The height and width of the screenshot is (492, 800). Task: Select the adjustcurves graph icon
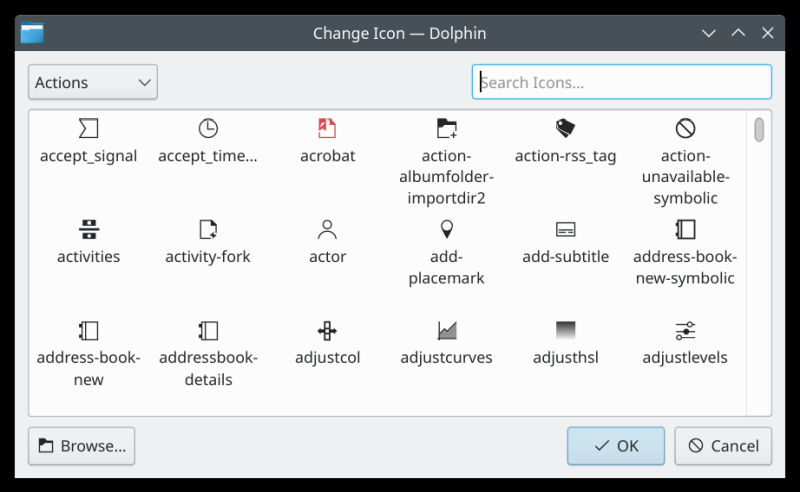[446, 330]
